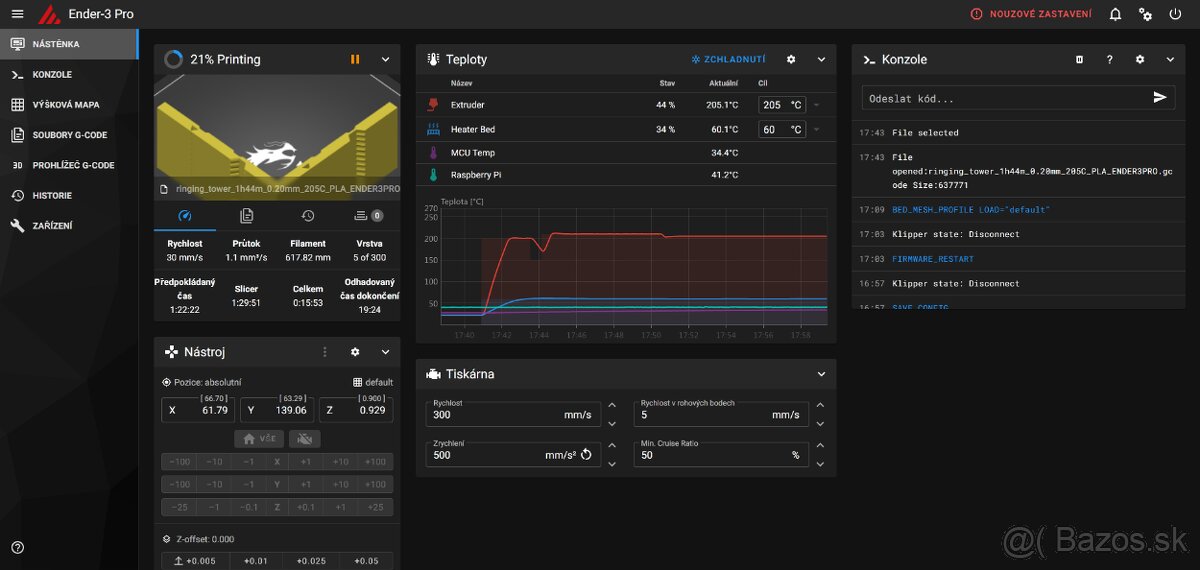Open temperature panel gear settings
Viewport: 1200px width, 570px height.
[791, 60]
